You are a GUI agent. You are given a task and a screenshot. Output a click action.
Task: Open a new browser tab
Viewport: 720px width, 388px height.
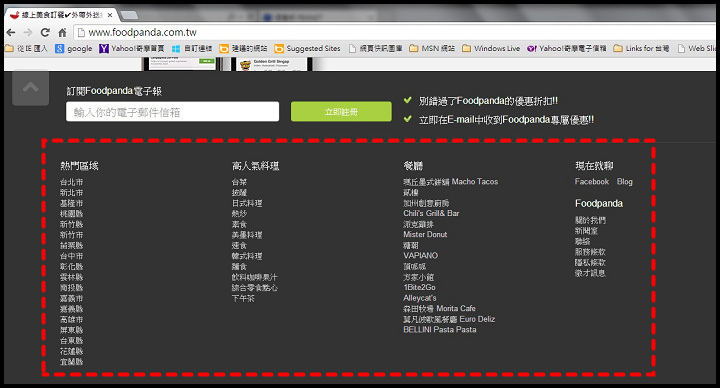point(129,15)
